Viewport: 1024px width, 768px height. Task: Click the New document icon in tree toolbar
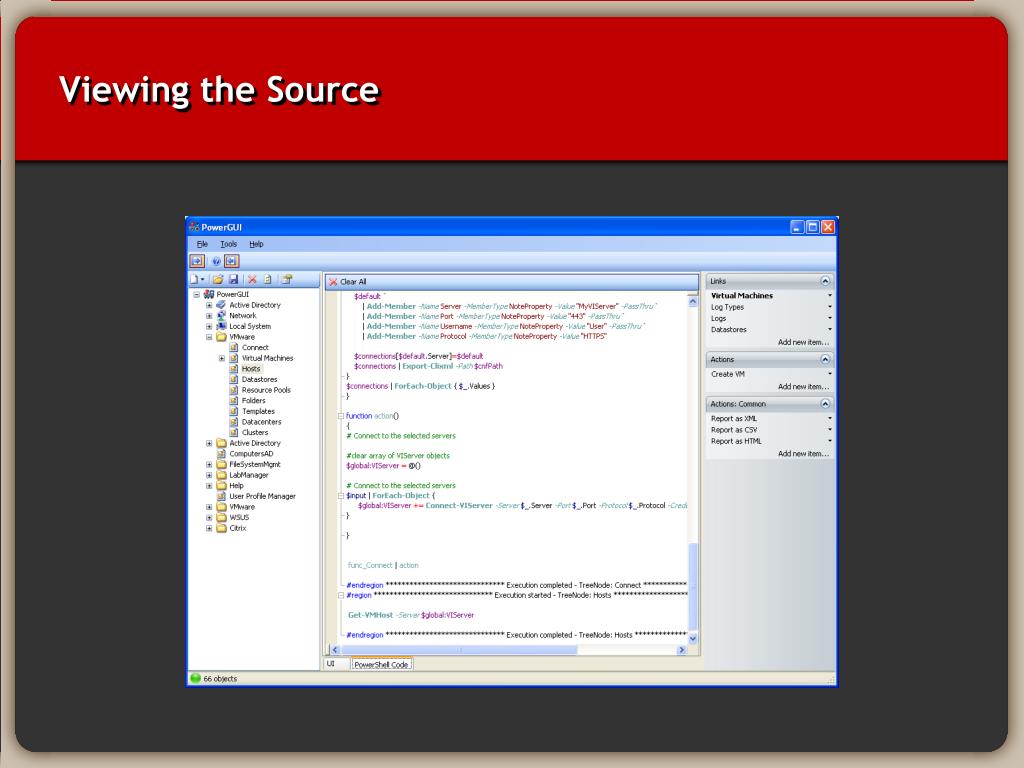click(x=194, y=280)
